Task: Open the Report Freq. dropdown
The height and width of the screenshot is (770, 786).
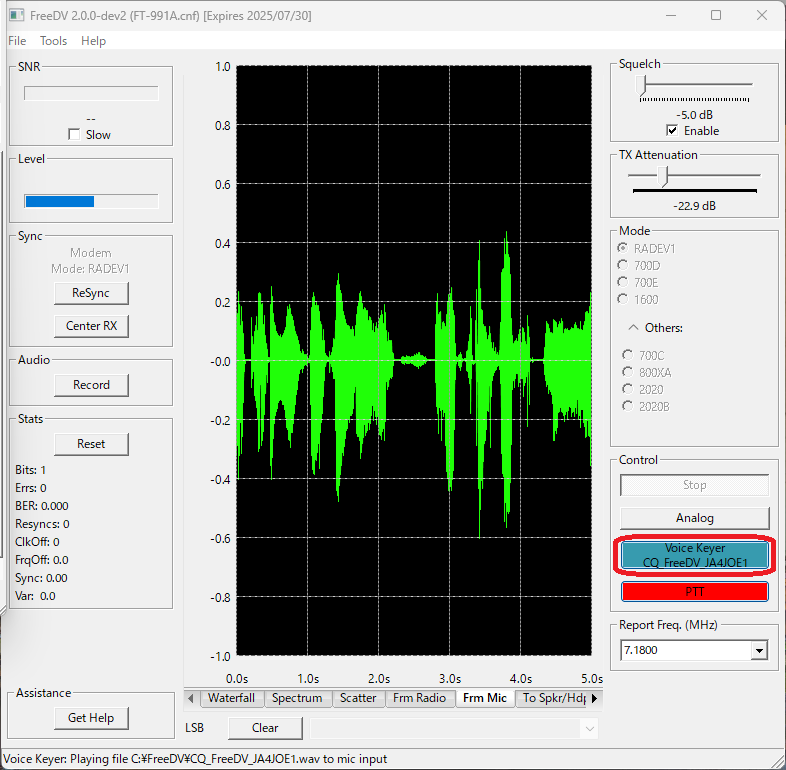Action: 759,651
